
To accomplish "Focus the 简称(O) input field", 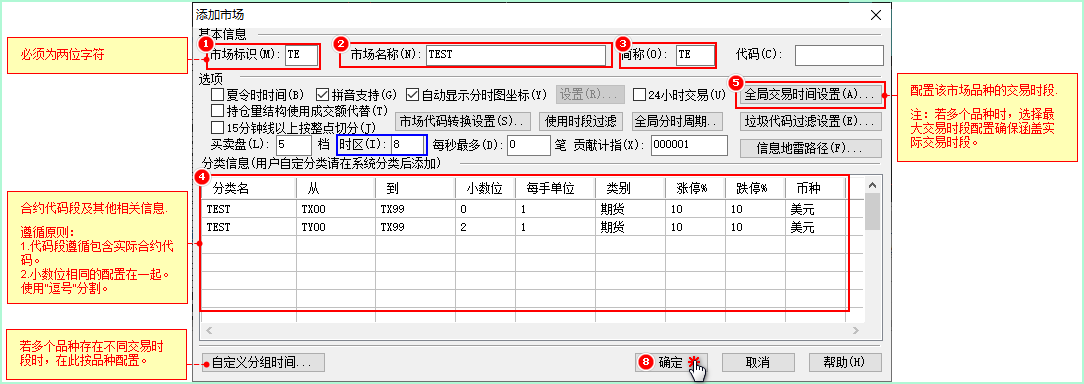I will coord(695,55).
